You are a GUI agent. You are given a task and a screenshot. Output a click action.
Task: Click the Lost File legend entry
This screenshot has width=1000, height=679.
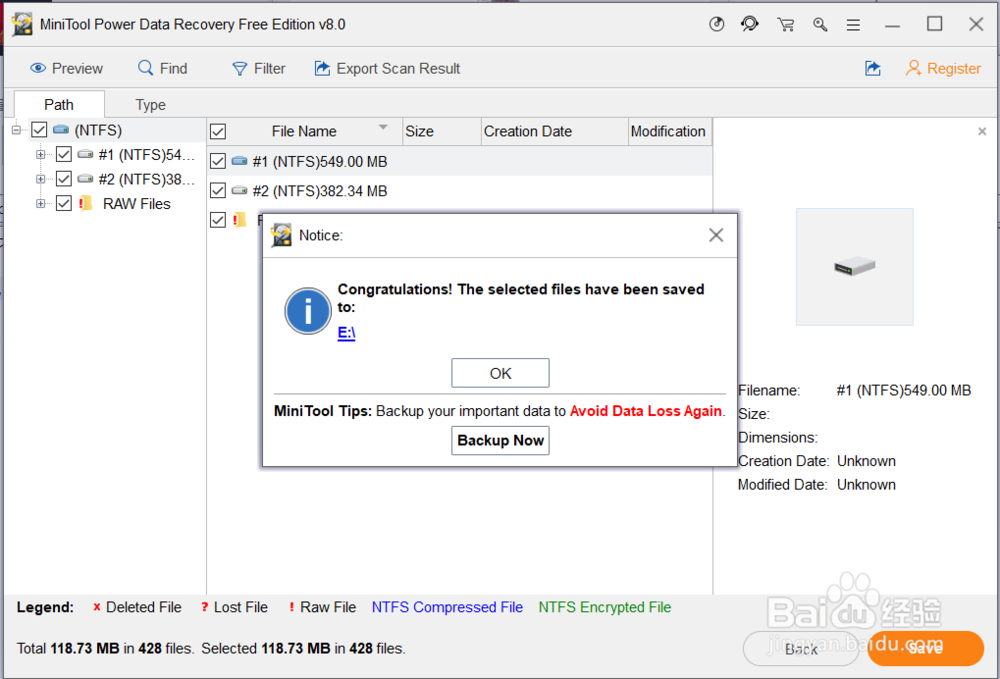click(x=234, y=607)
